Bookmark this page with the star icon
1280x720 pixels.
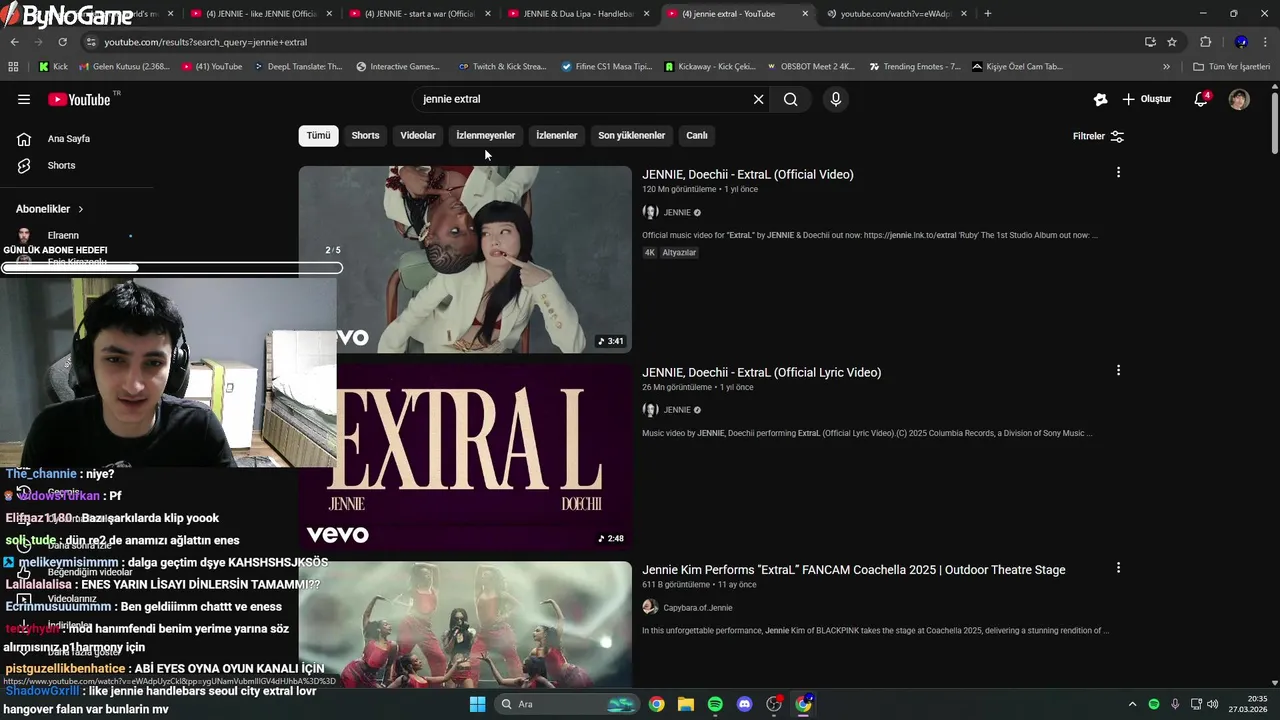1172,42
